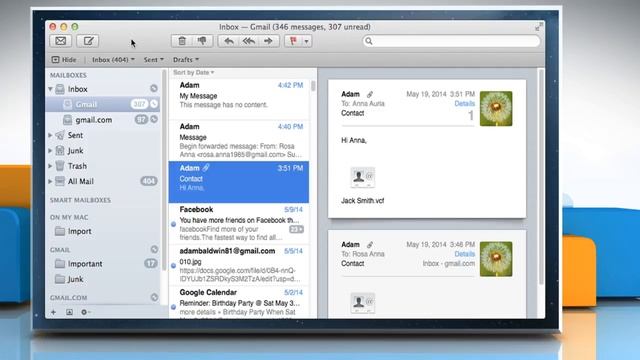Click the Get Mail envelope icon
The height and width of the screenshot is (360, 640).
click(60, 41)
